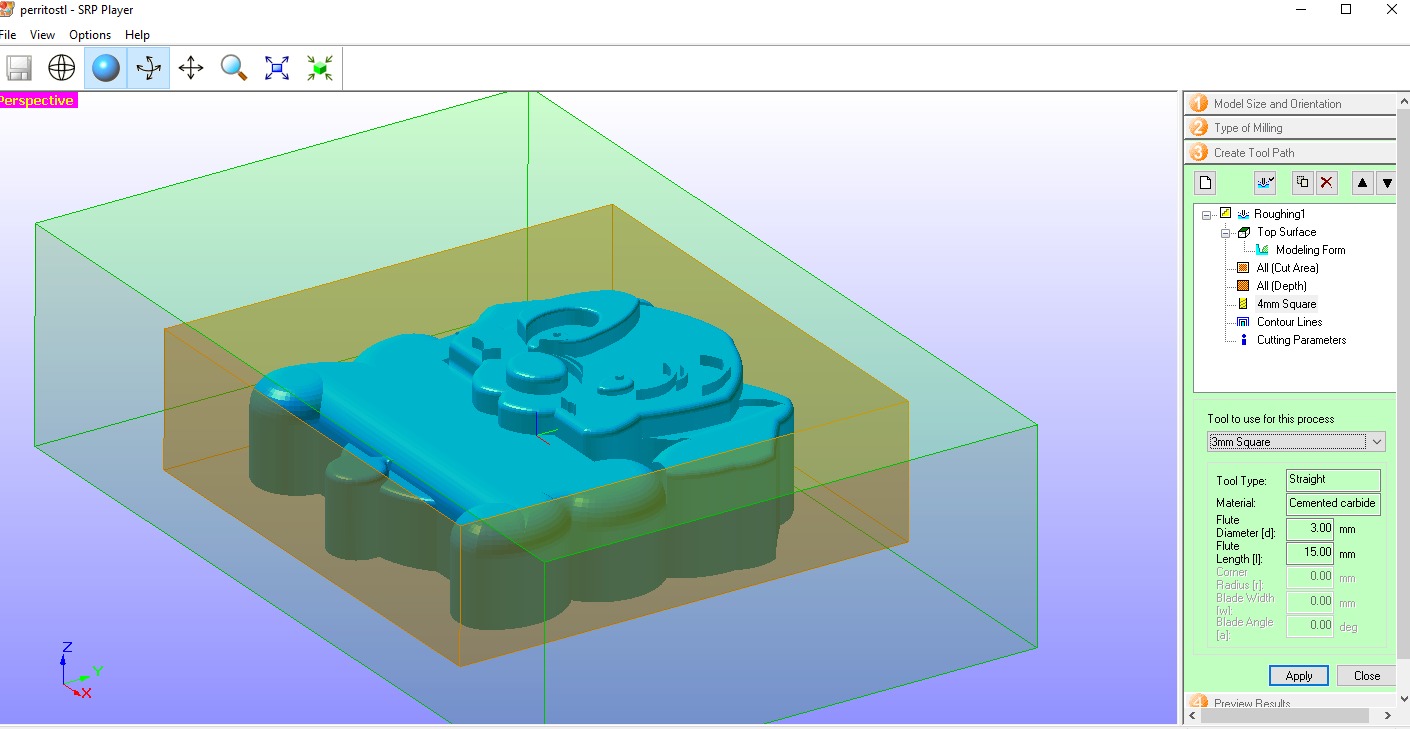Collapse the Top Surface tree node
Screen dimensions: 1410x729
coord(1226,232)
